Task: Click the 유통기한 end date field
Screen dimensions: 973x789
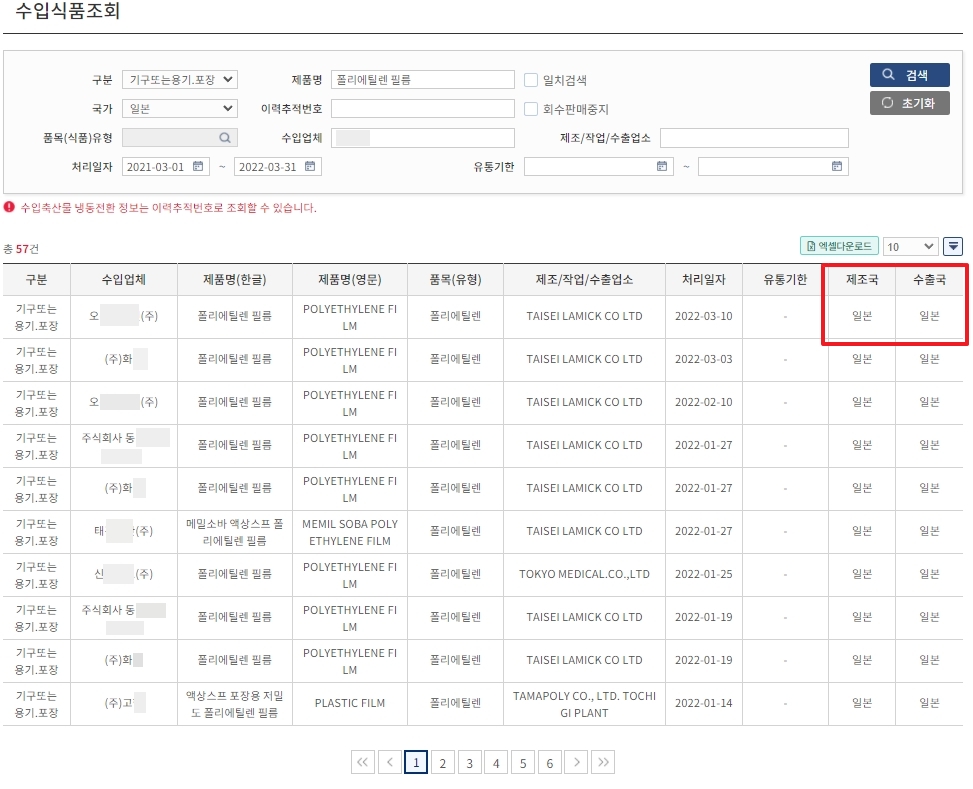Action: 773,166
